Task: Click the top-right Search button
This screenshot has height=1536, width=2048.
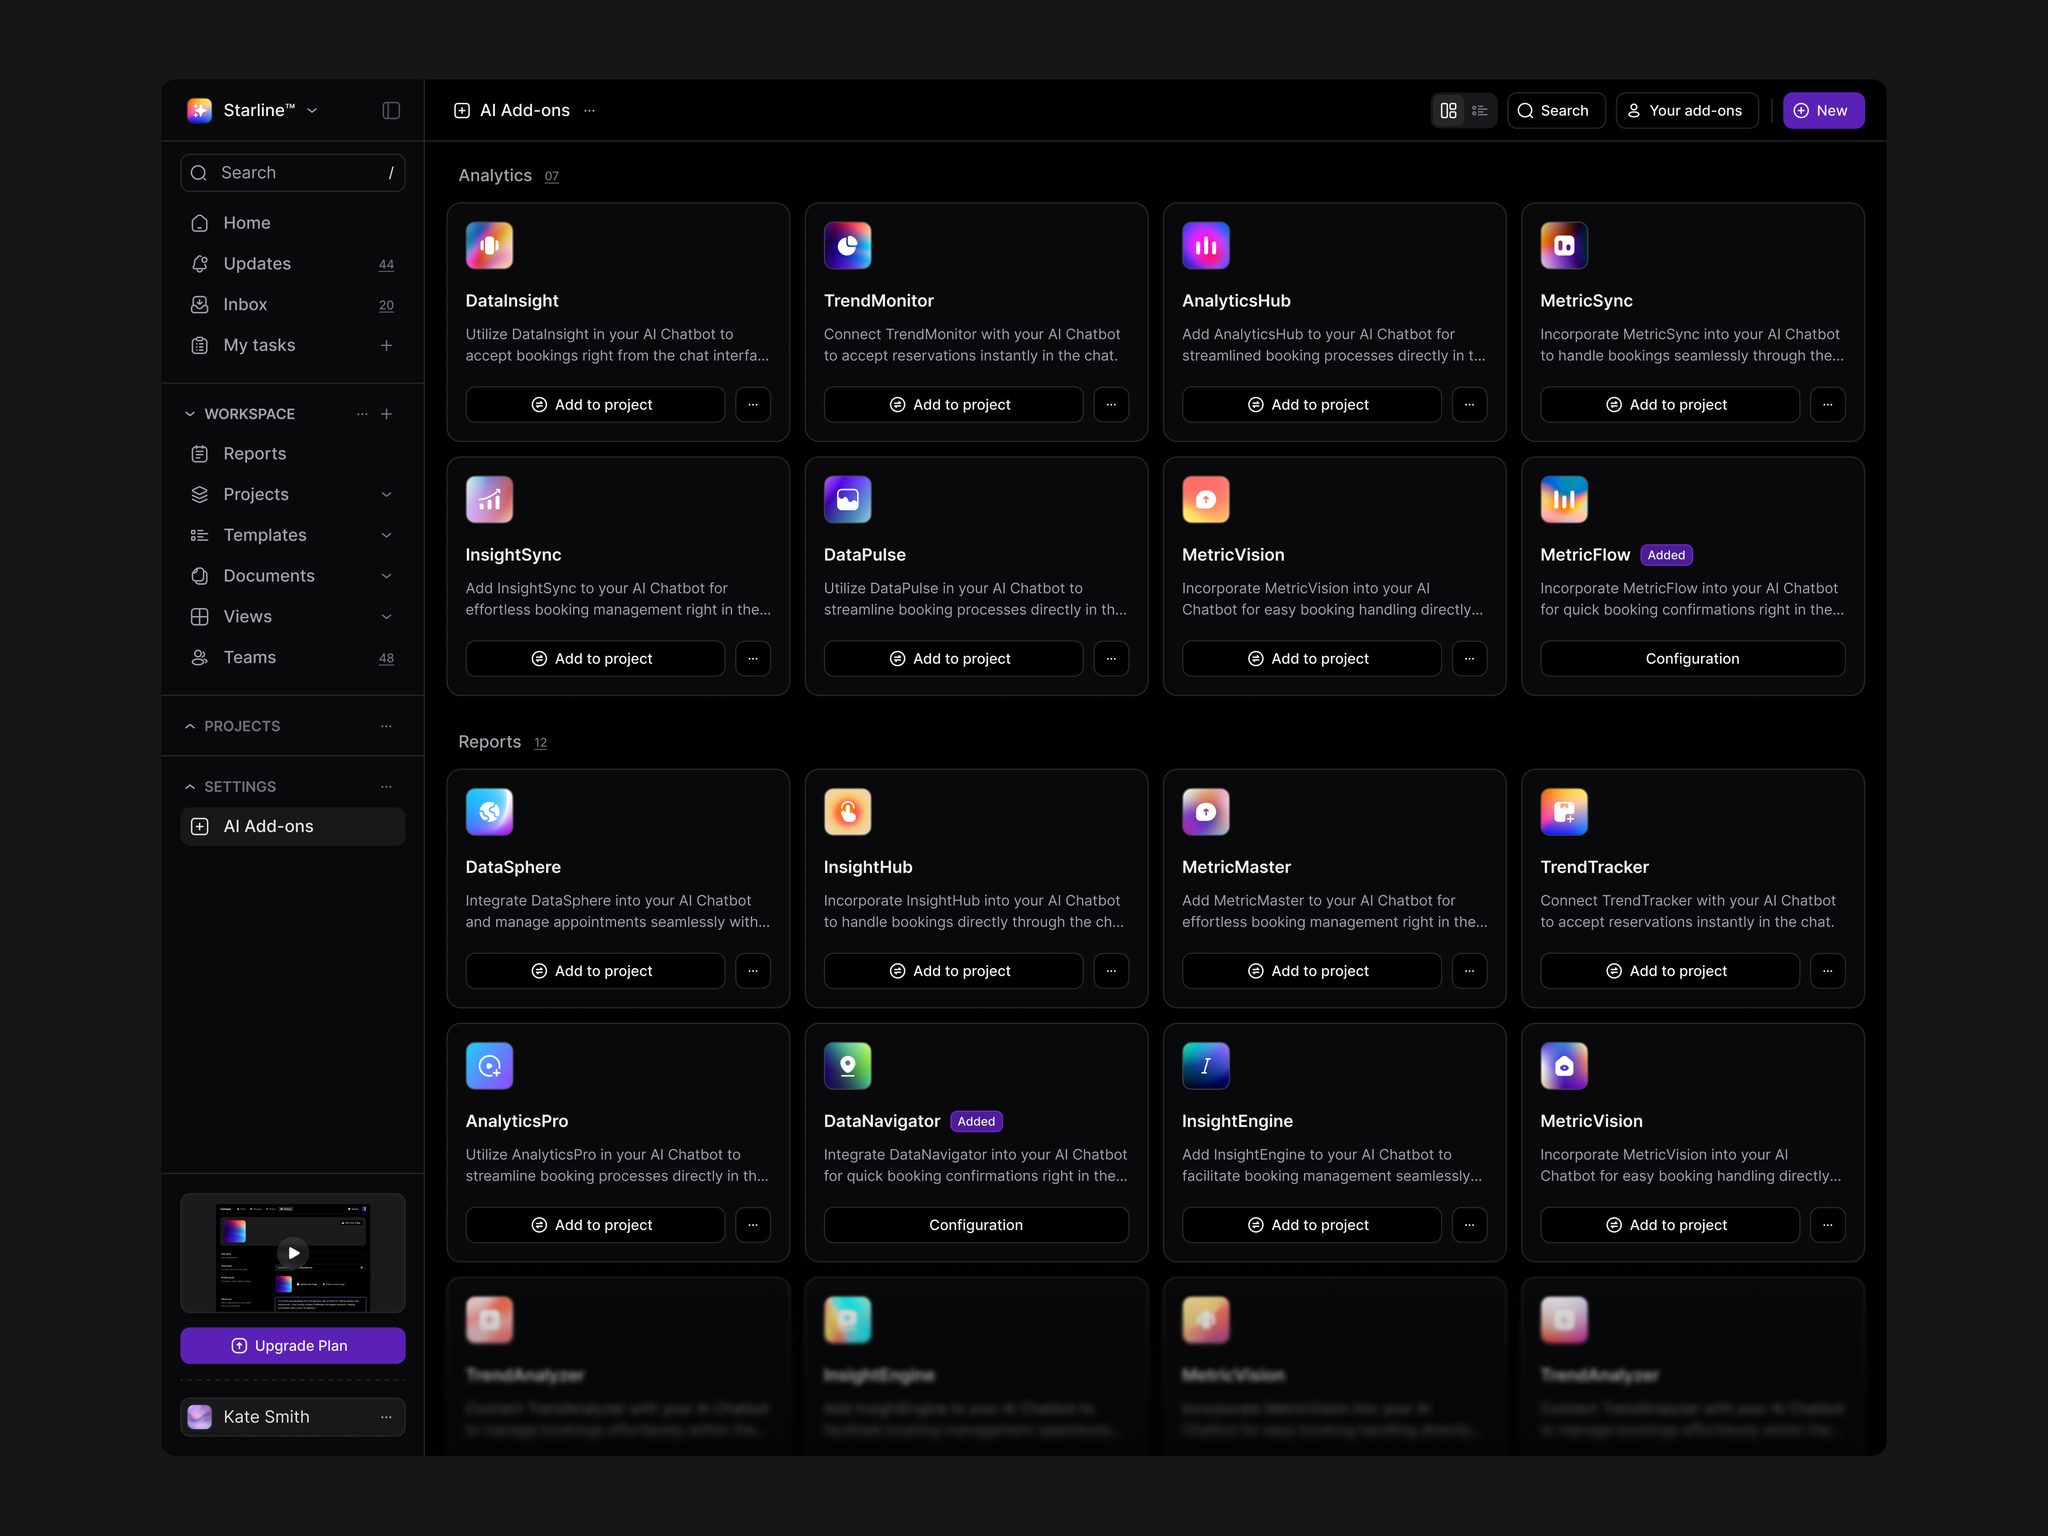Action: click(x=1555, y=110)
